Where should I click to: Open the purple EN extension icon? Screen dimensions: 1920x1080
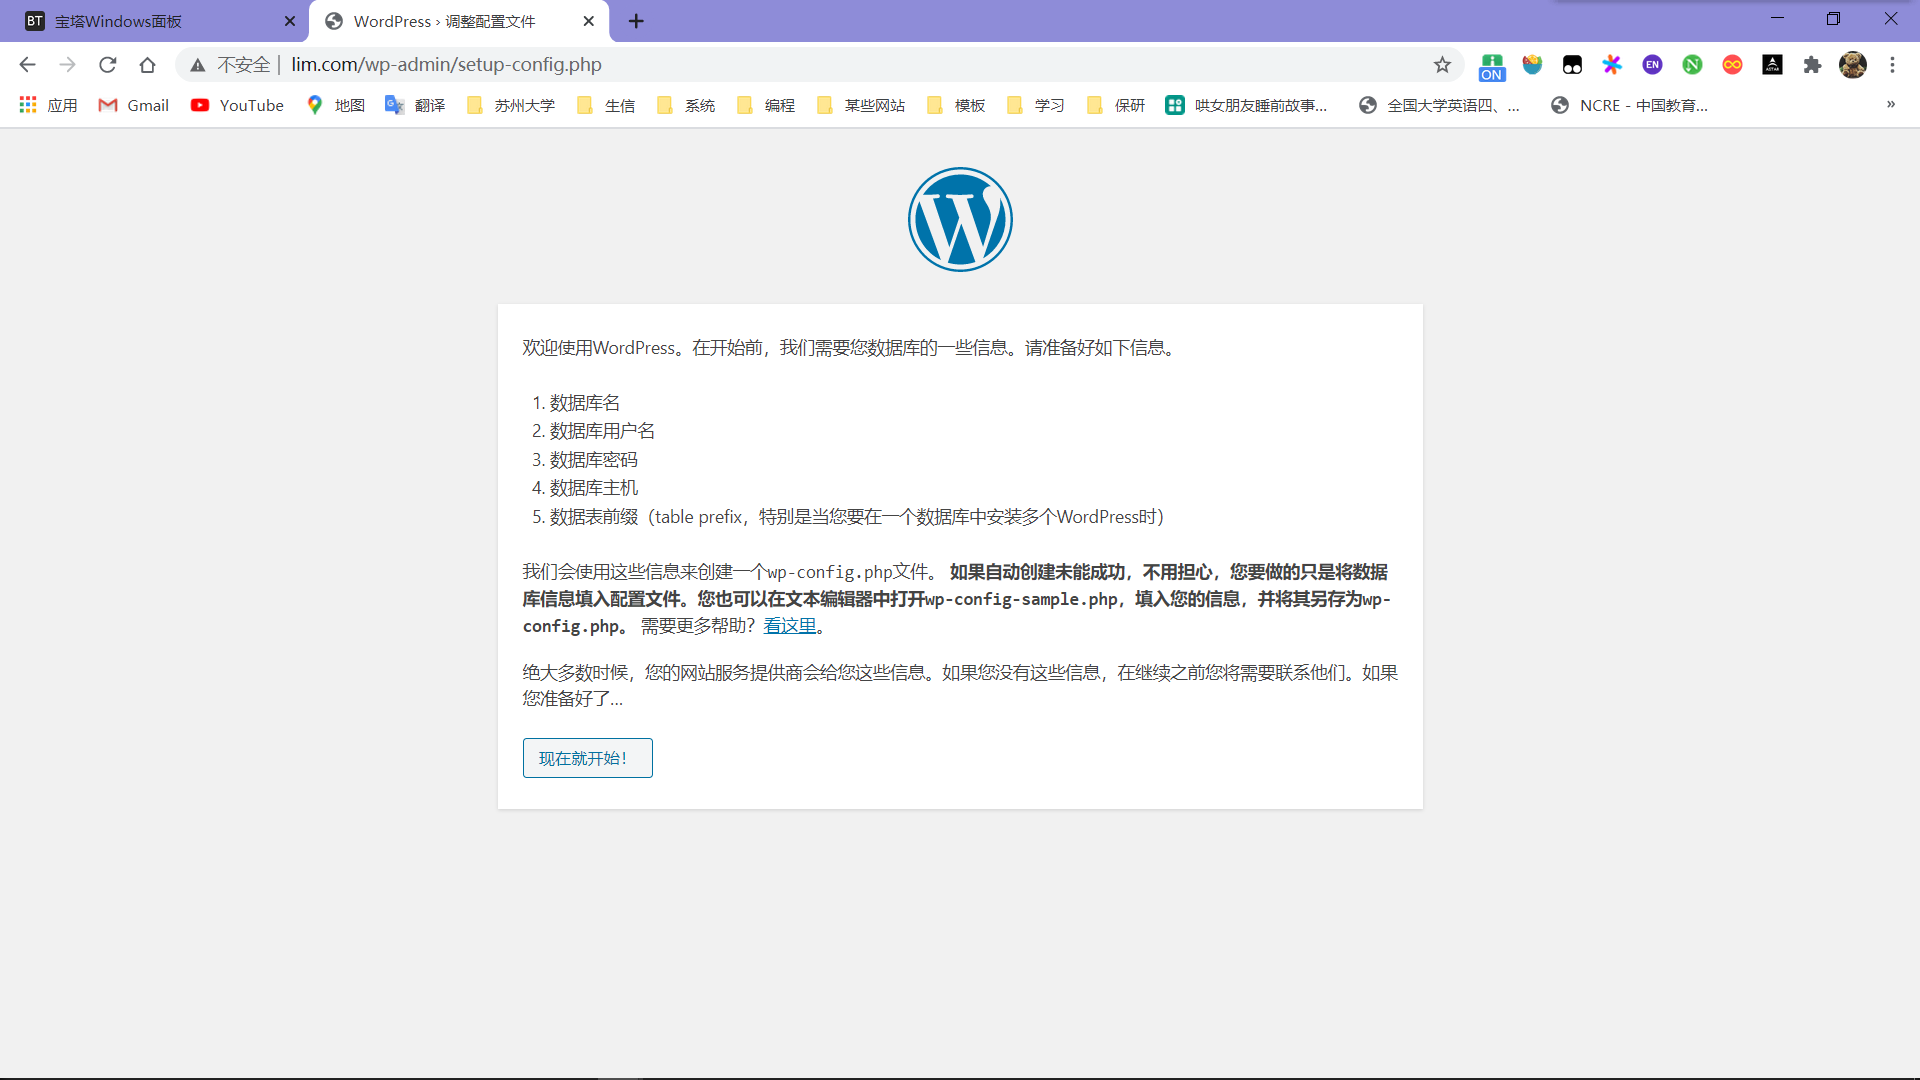(1652, 65)
